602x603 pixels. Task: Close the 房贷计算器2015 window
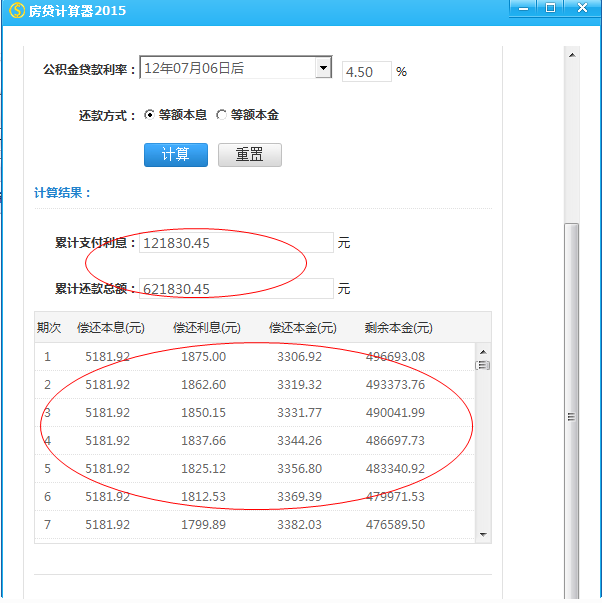coord(582,8)
